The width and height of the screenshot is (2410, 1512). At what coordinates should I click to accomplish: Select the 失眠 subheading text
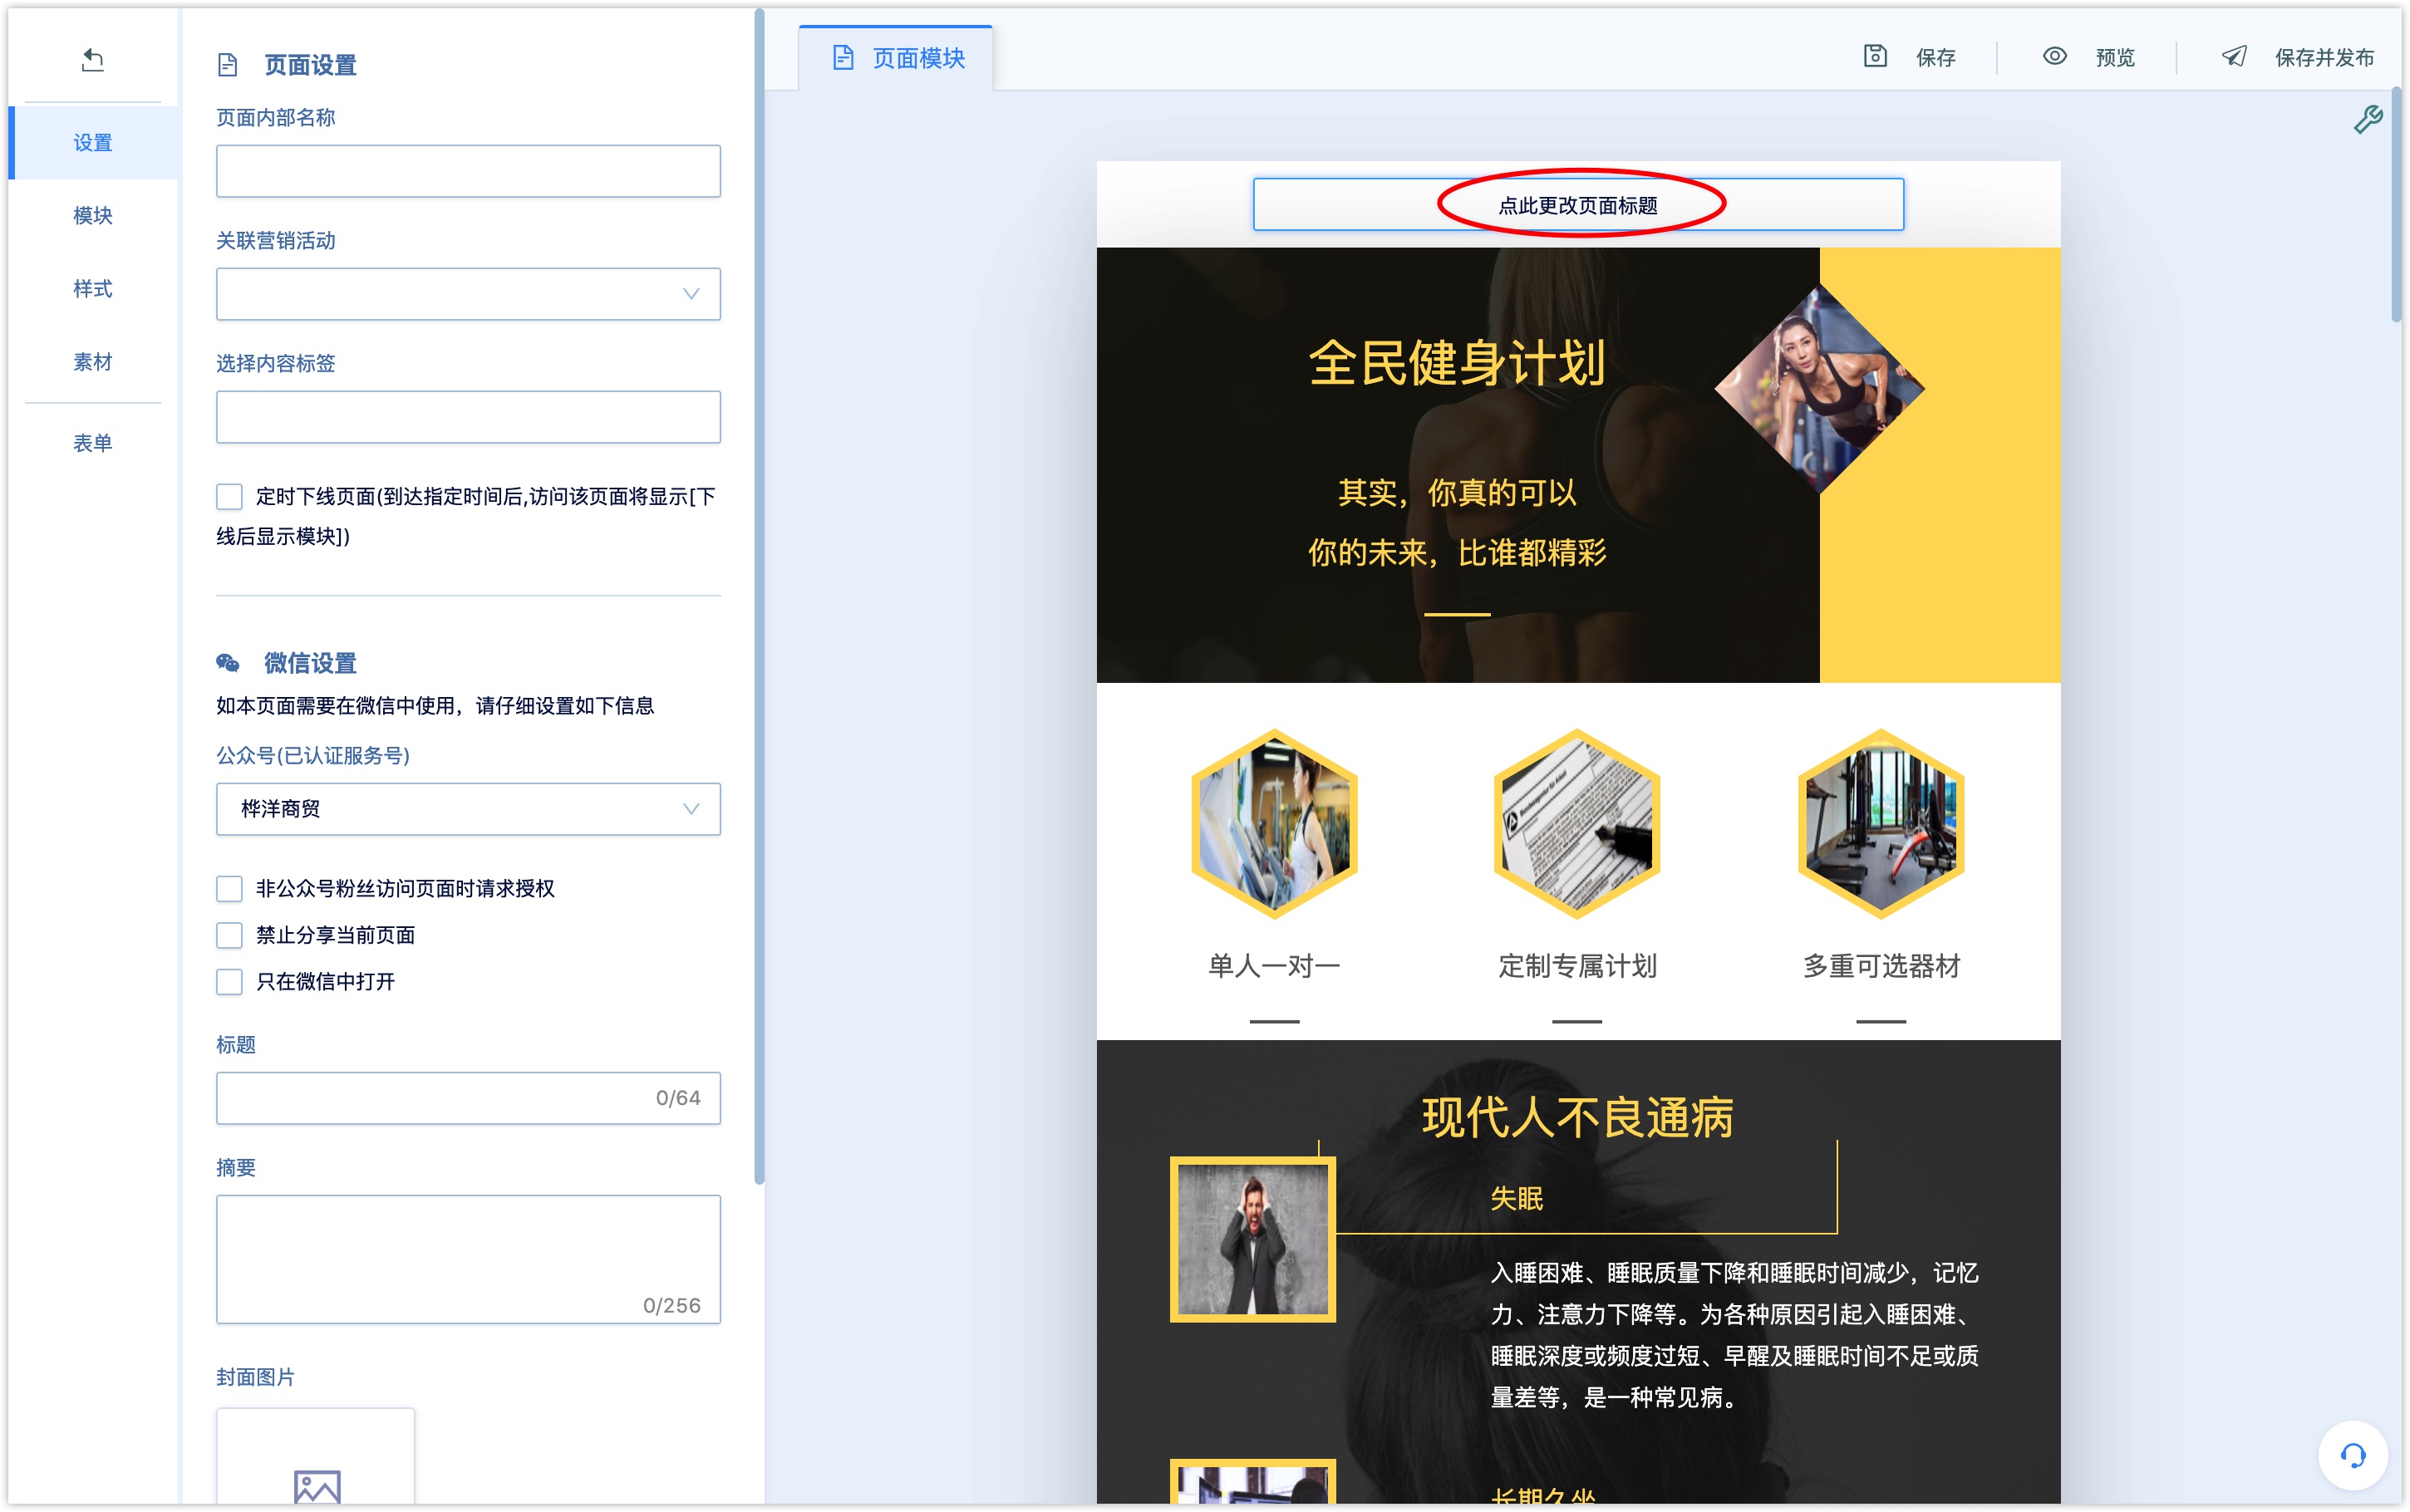coord(1516,1198)
